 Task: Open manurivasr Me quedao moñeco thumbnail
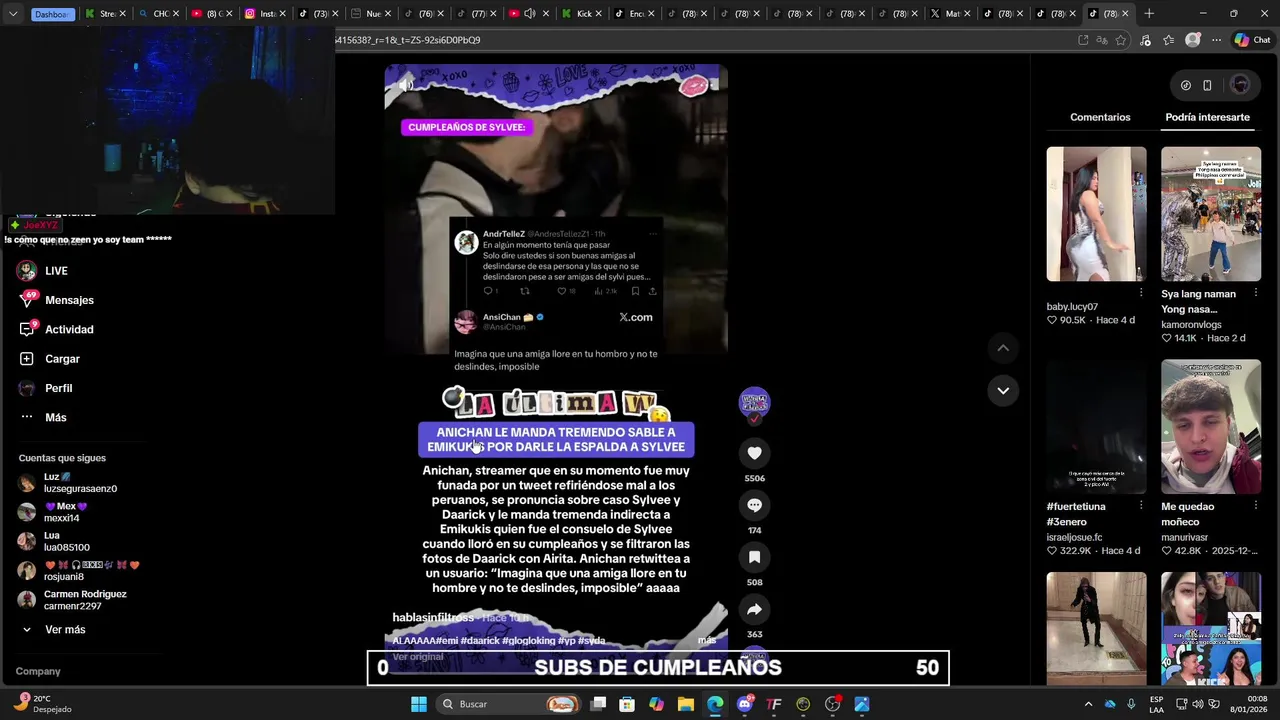pyautogui.click(x=1211, y=427)
